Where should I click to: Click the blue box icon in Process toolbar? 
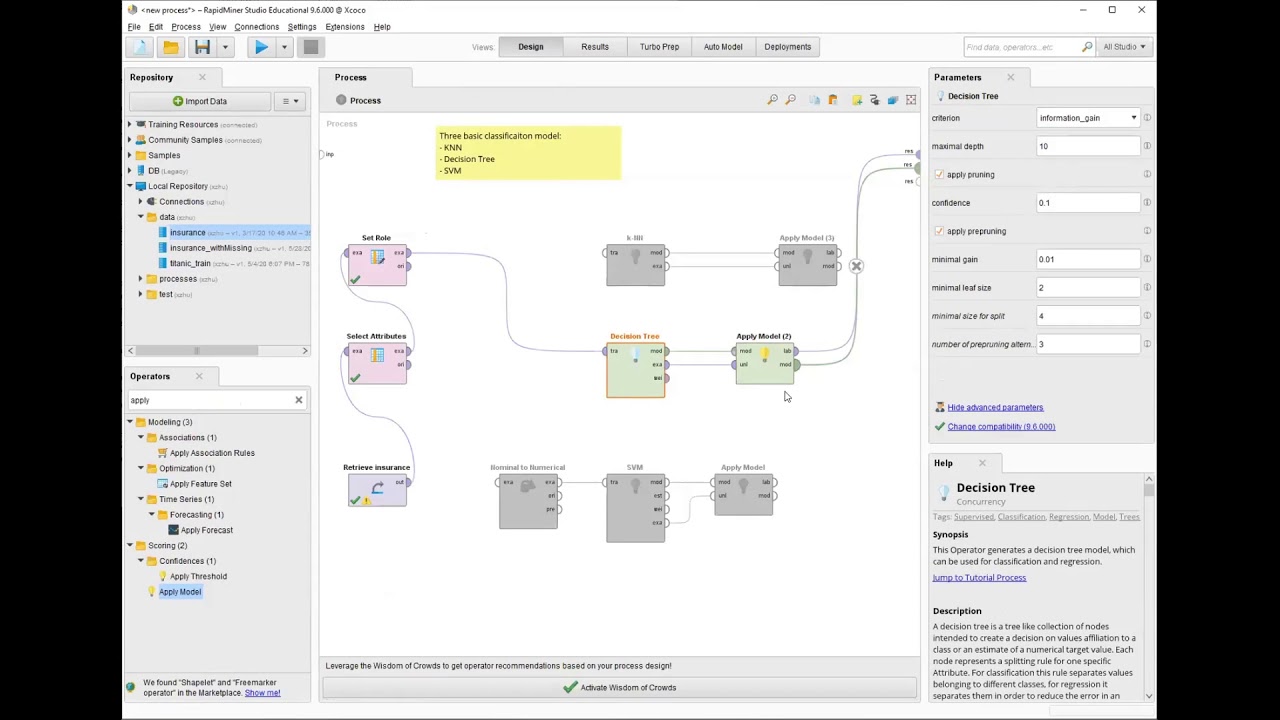[x=892, y=100]
